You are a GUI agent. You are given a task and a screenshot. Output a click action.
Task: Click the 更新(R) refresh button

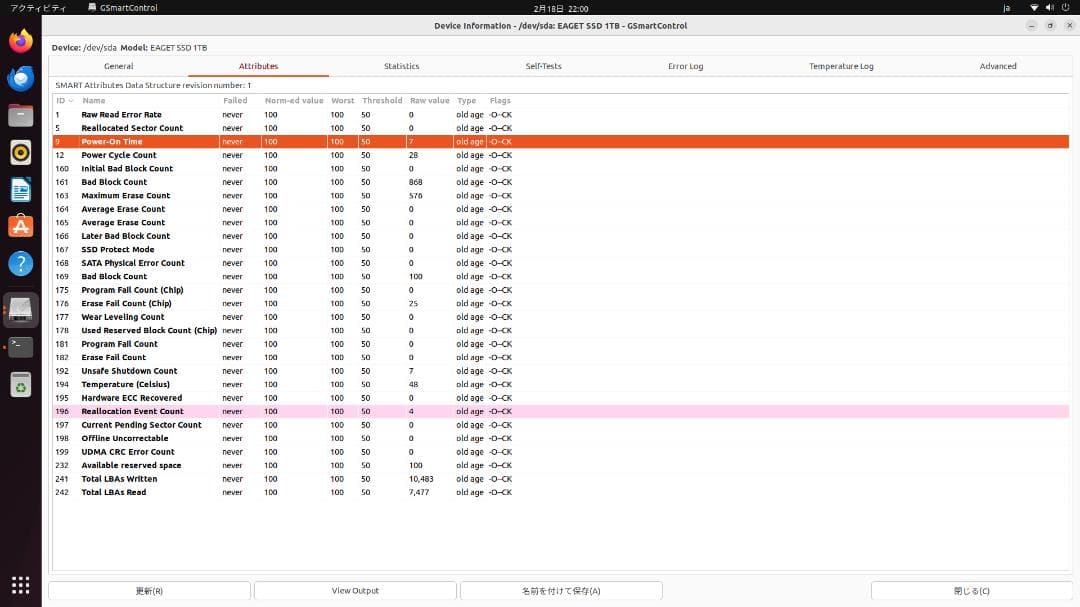point(149,590)
